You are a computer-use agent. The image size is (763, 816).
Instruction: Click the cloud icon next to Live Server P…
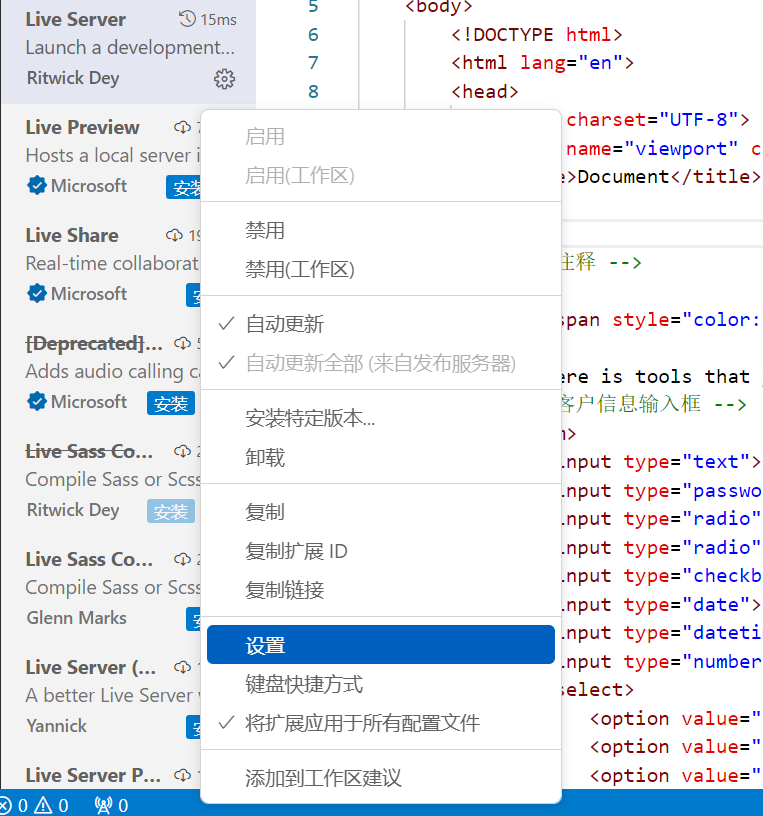tap(183, 775)
